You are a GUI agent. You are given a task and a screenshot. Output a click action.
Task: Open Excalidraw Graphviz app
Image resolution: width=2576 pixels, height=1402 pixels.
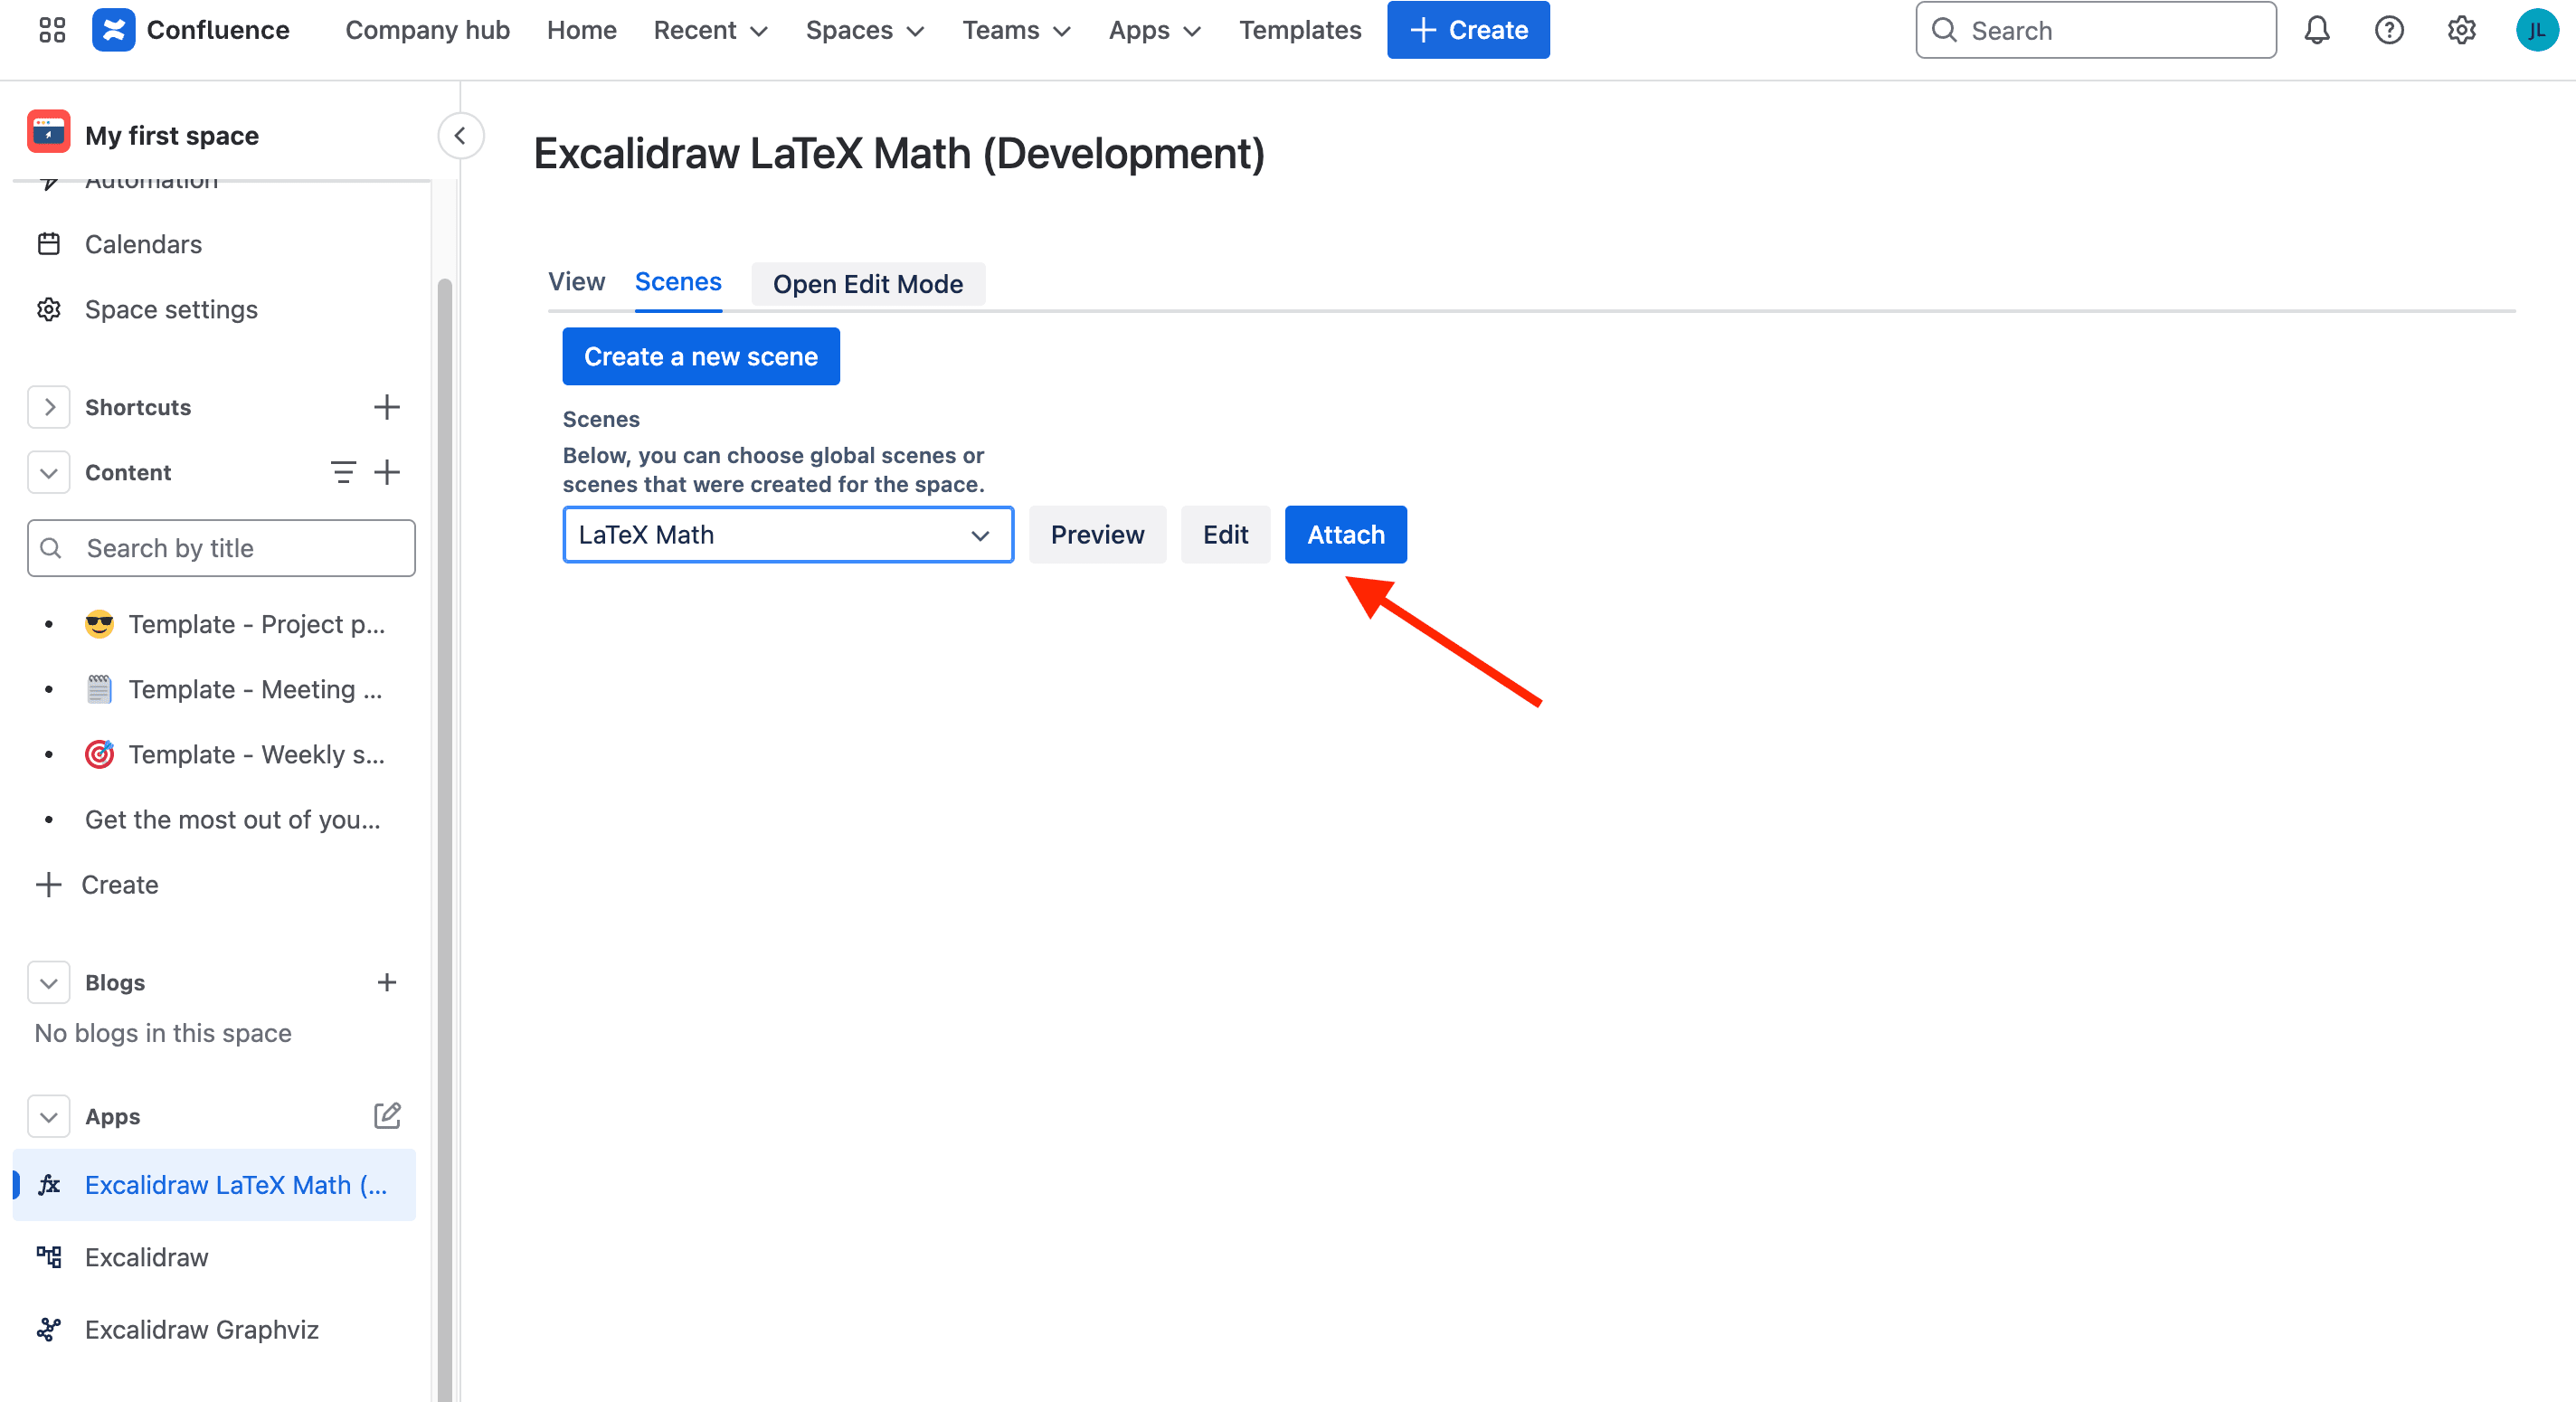[202, 1329]
